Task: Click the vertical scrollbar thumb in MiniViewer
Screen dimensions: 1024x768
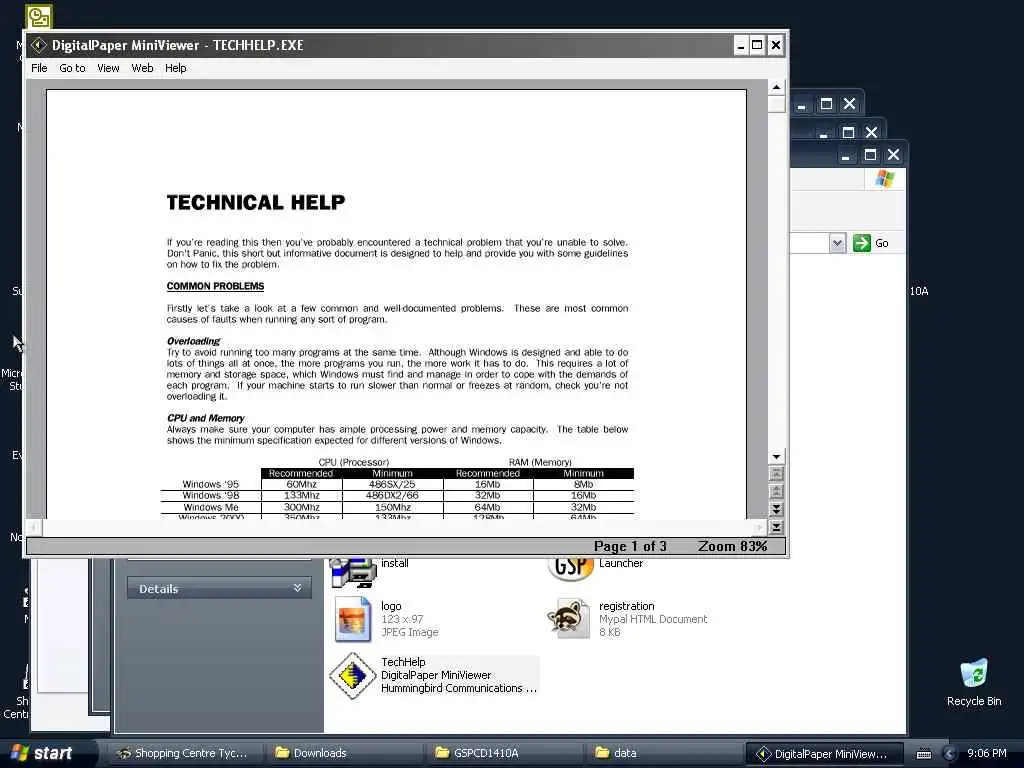Action: pyautogui.click(x=776, y=104)
